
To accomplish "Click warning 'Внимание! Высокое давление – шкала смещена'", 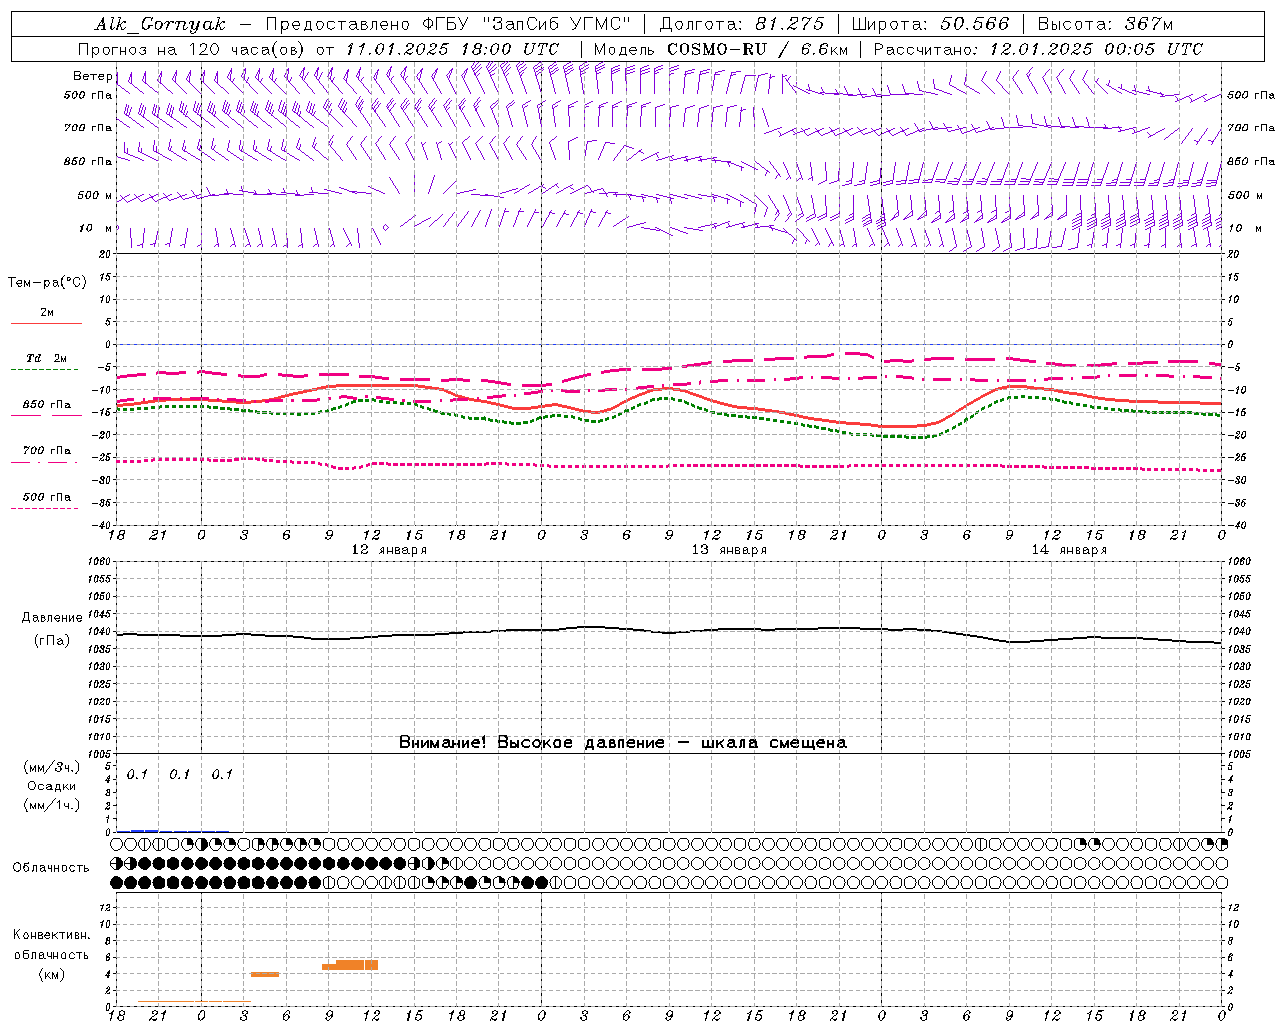I will 623,743.
